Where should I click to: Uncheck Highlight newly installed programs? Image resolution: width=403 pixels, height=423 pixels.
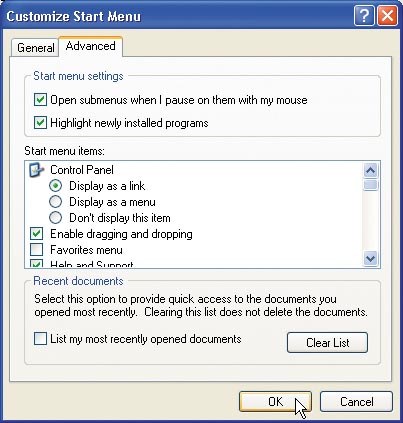point(40,123)
